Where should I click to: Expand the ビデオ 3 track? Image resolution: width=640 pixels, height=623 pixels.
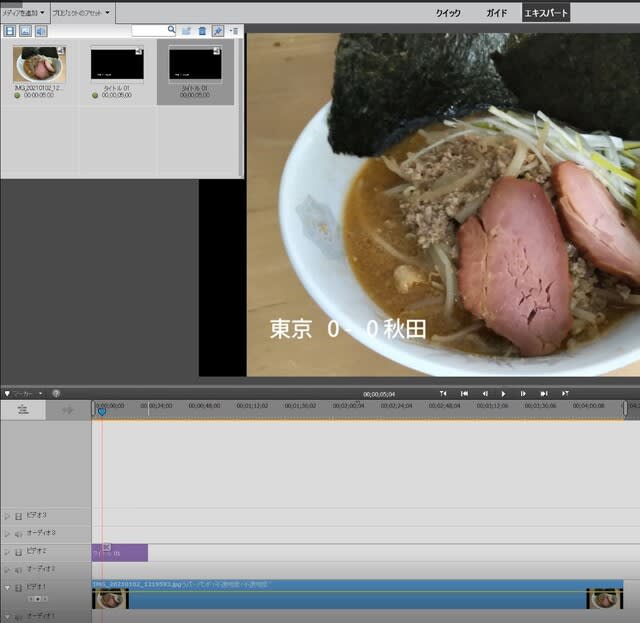click(7, 516)
